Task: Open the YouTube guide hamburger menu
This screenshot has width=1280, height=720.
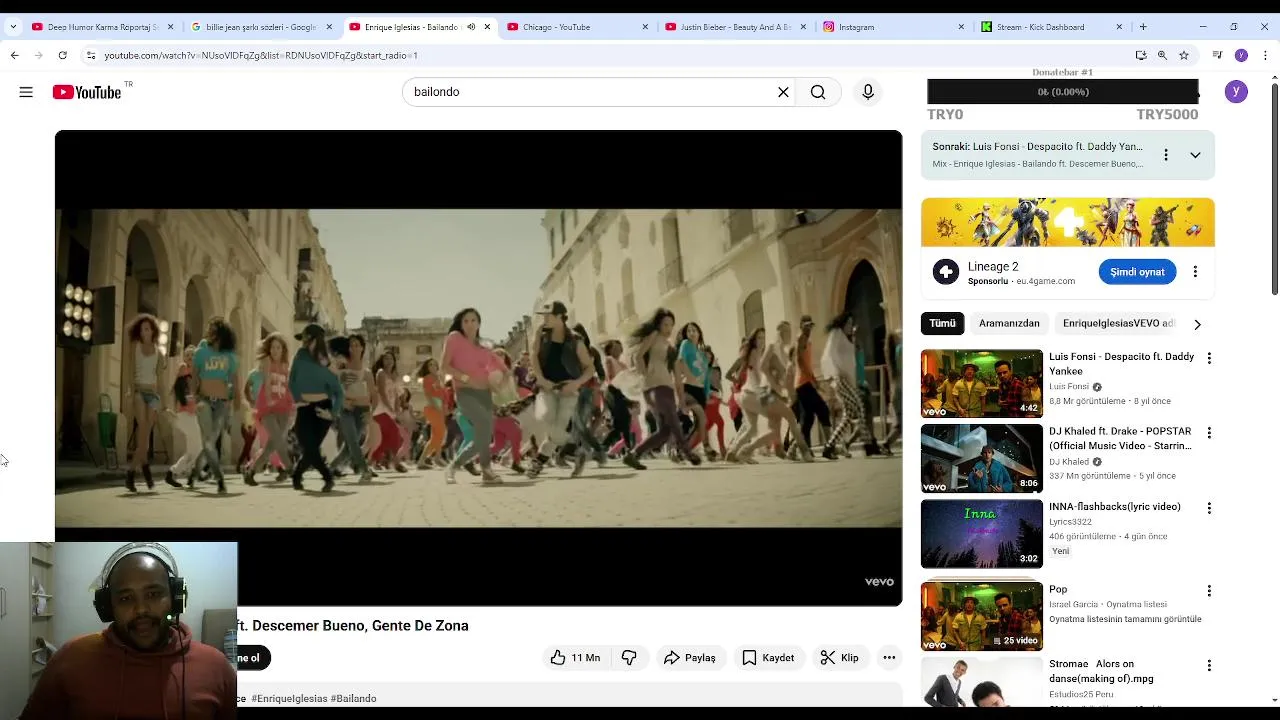Action: (x=26, y=92)
